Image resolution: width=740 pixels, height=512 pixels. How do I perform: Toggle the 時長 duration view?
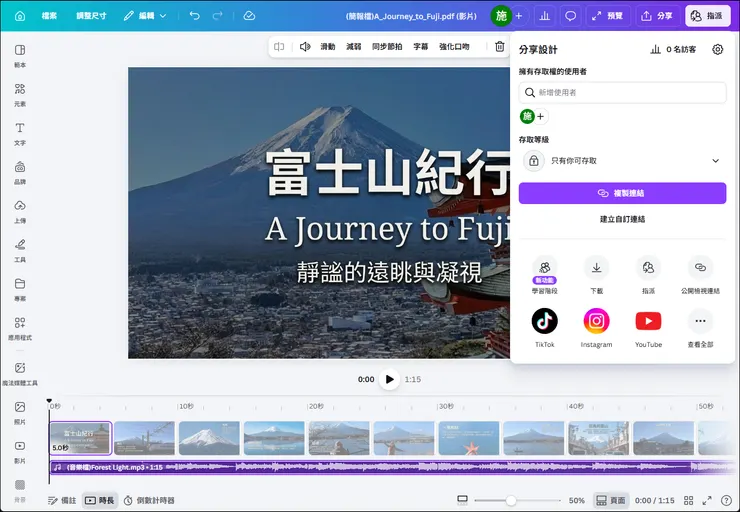click(x=99, y=501)
